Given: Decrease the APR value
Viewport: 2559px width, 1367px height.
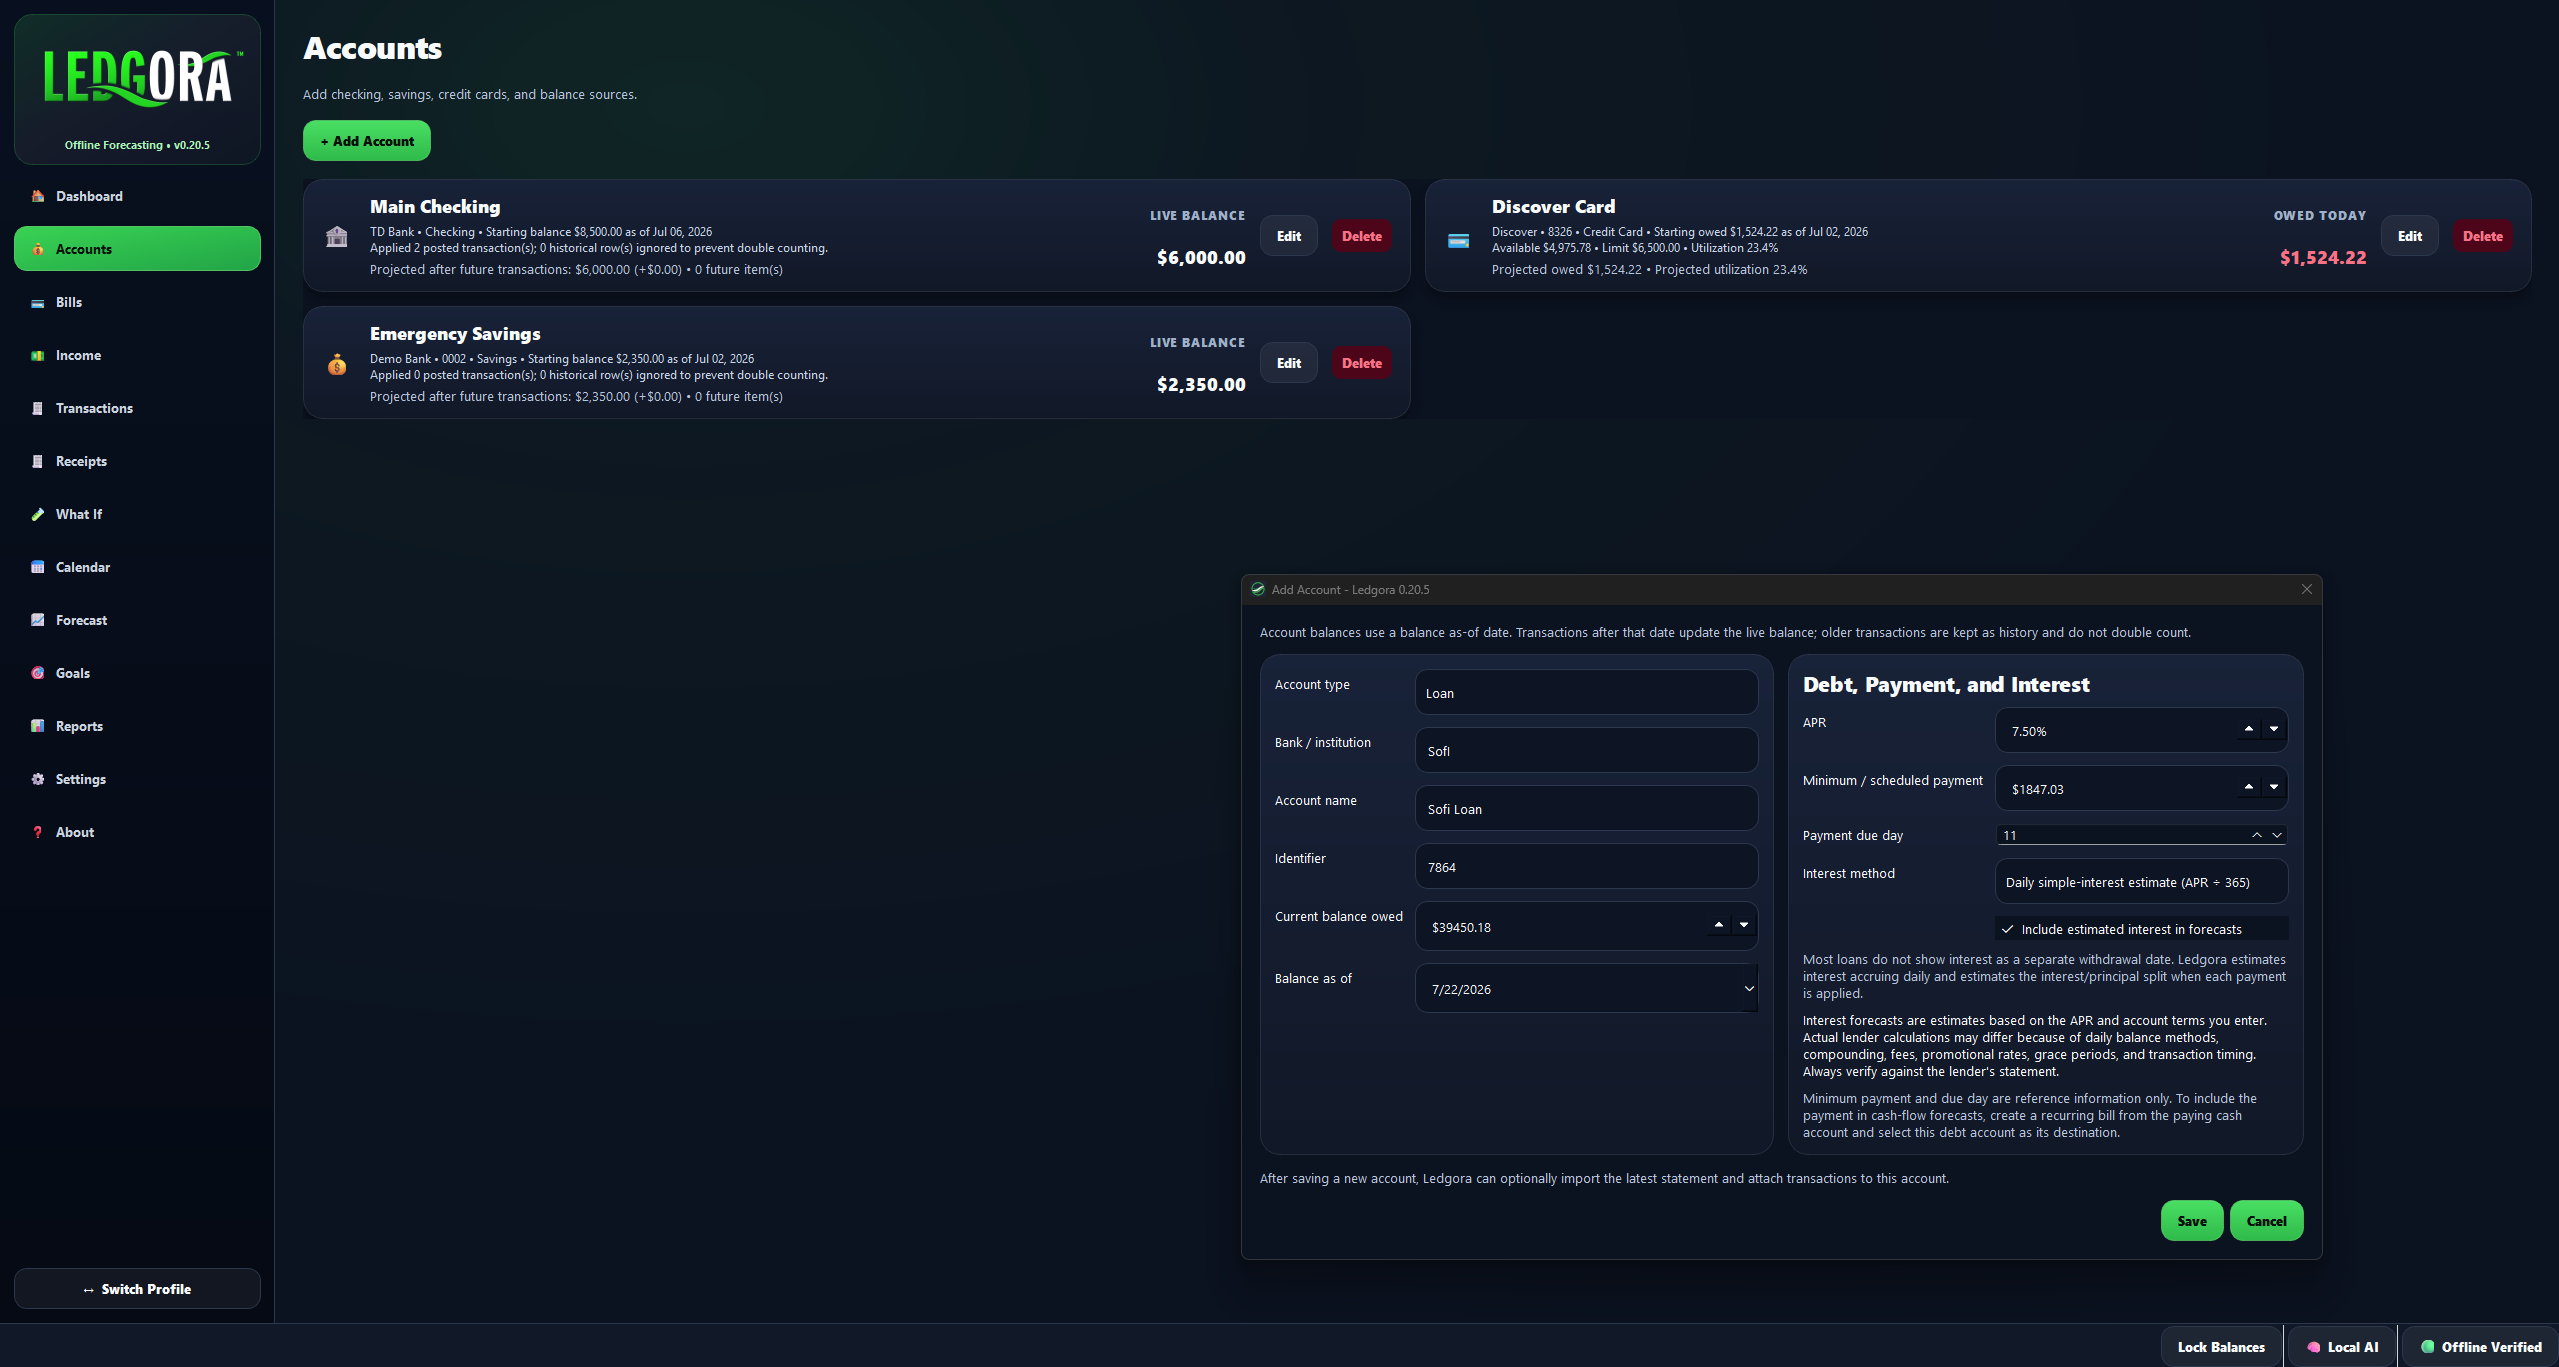Looking at the screenshot, I should point(2274,729).
